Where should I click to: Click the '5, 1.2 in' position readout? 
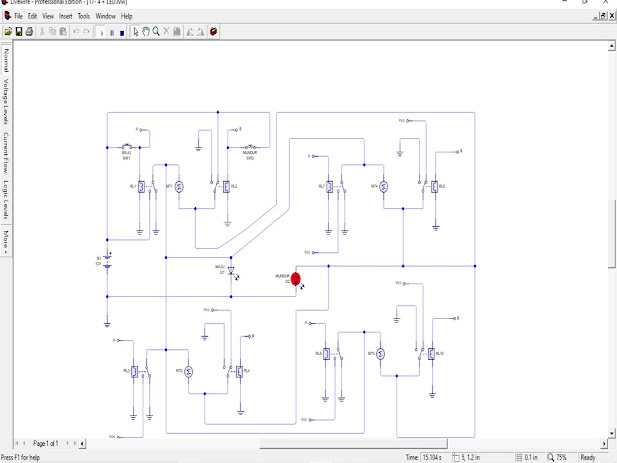tap(470, 457)
